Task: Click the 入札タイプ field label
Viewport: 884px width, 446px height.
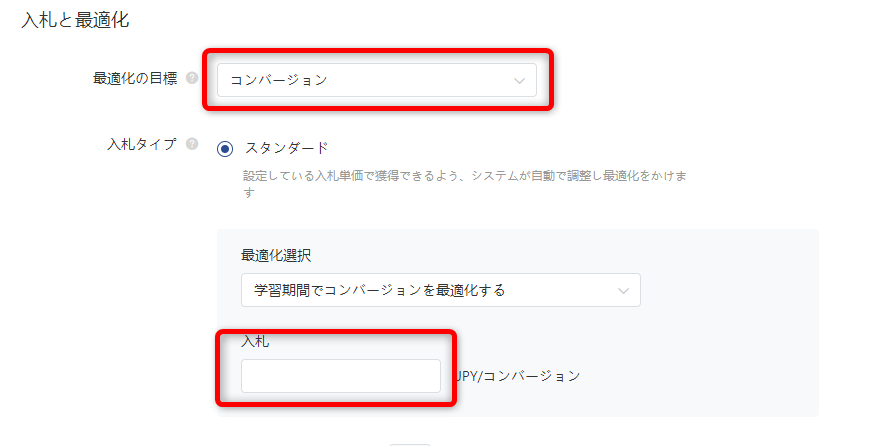Action: click(x=141, y=144)
